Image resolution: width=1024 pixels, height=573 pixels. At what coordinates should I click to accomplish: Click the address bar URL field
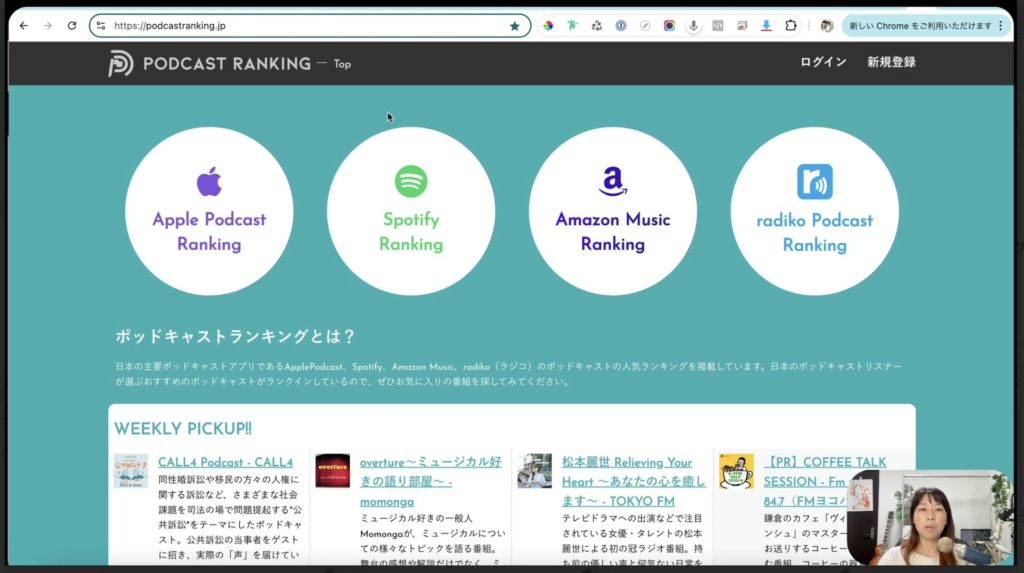coord(300,26)
